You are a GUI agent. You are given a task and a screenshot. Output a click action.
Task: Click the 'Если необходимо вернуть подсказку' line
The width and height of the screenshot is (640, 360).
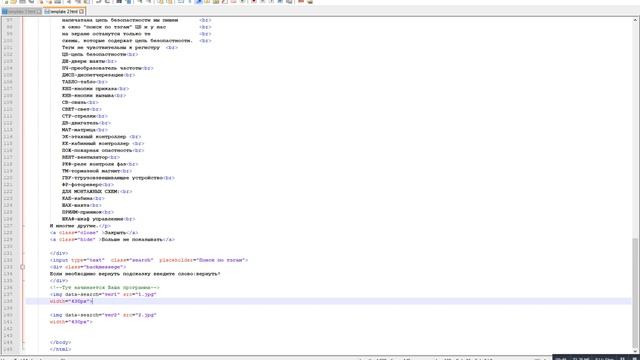coord(135,274)
